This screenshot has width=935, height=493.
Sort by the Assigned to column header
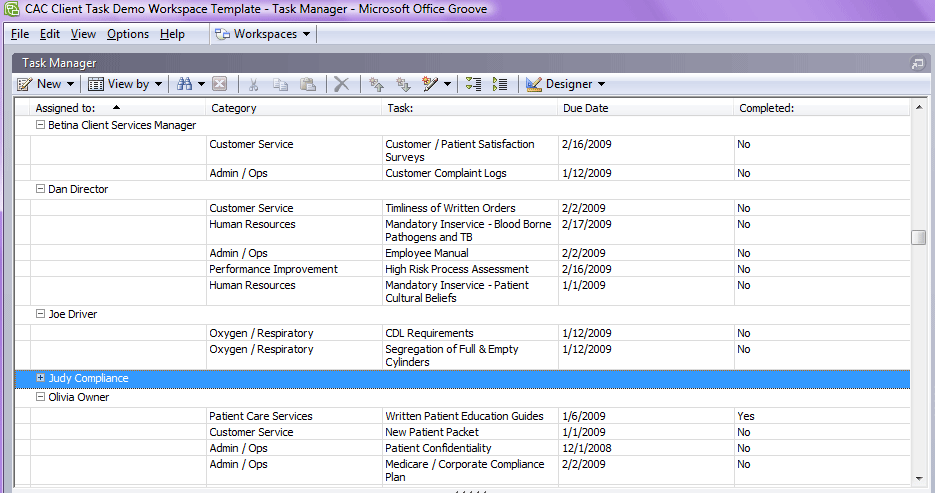tap(117, 108)
